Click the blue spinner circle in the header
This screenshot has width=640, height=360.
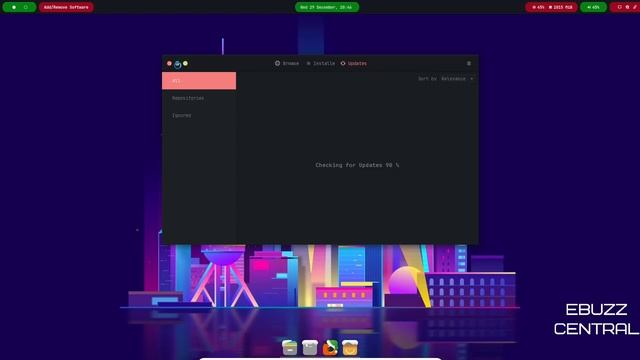coord(178,64)
